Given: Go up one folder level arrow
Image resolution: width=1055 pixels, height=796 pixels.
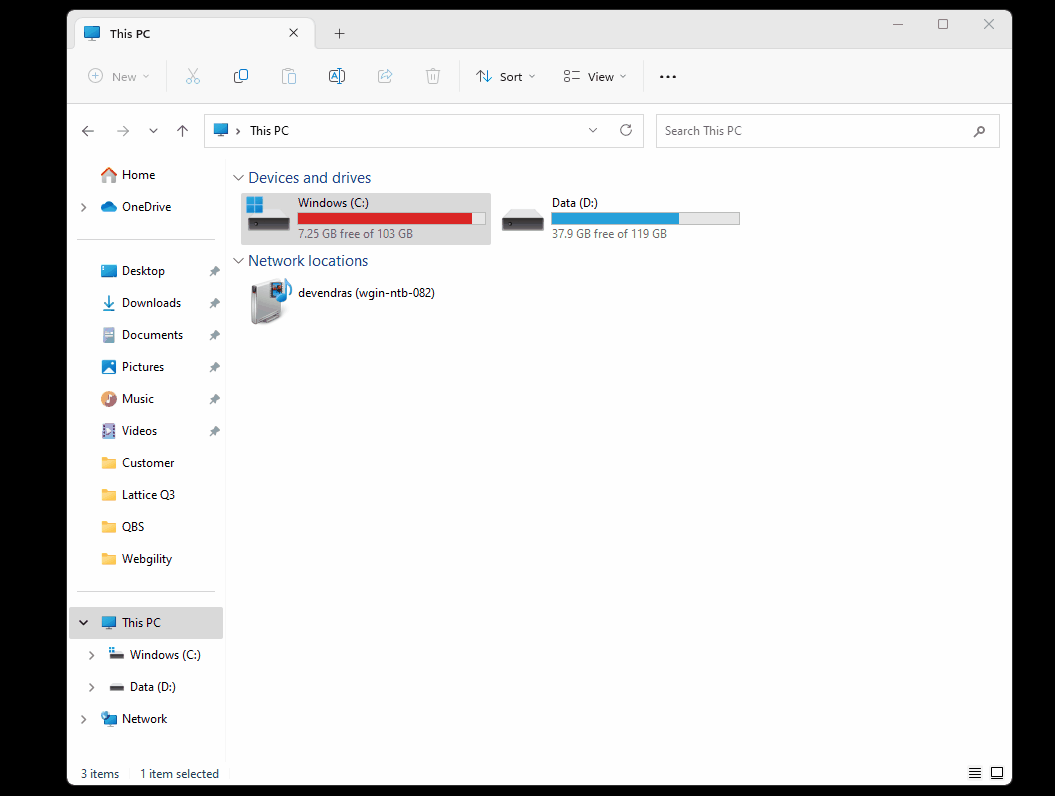Looking at the screenshot, I should click(182, 131).
